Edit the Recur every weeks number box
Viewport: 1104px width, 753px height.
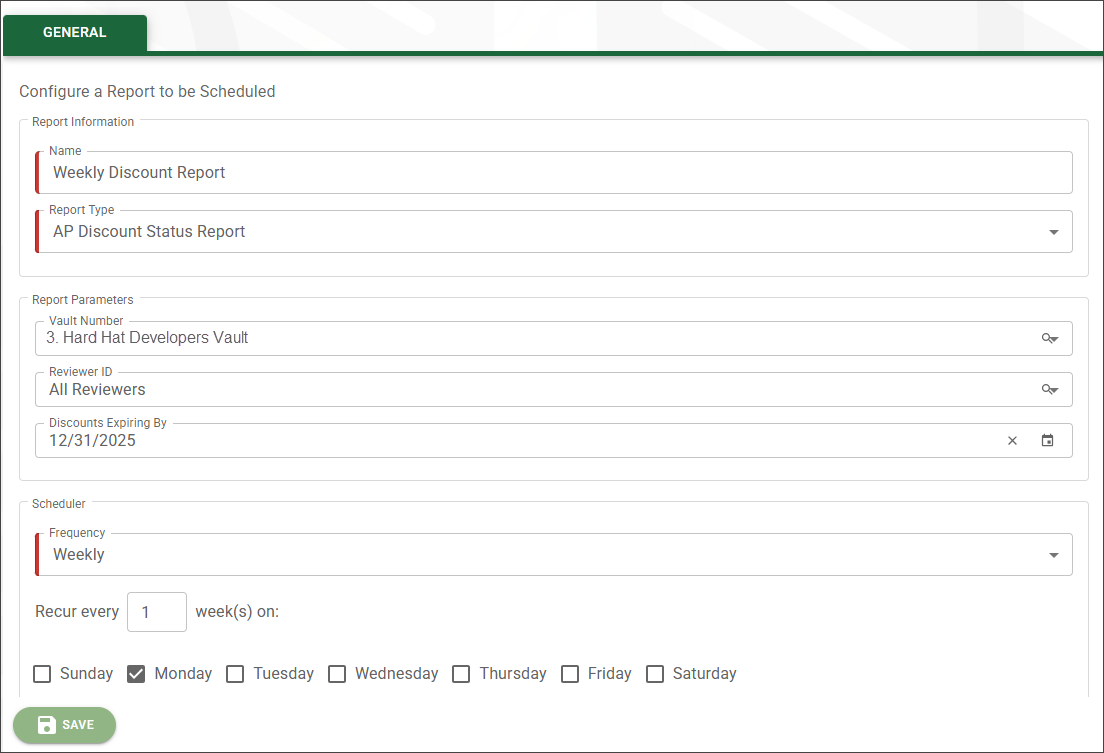[157, 612]
